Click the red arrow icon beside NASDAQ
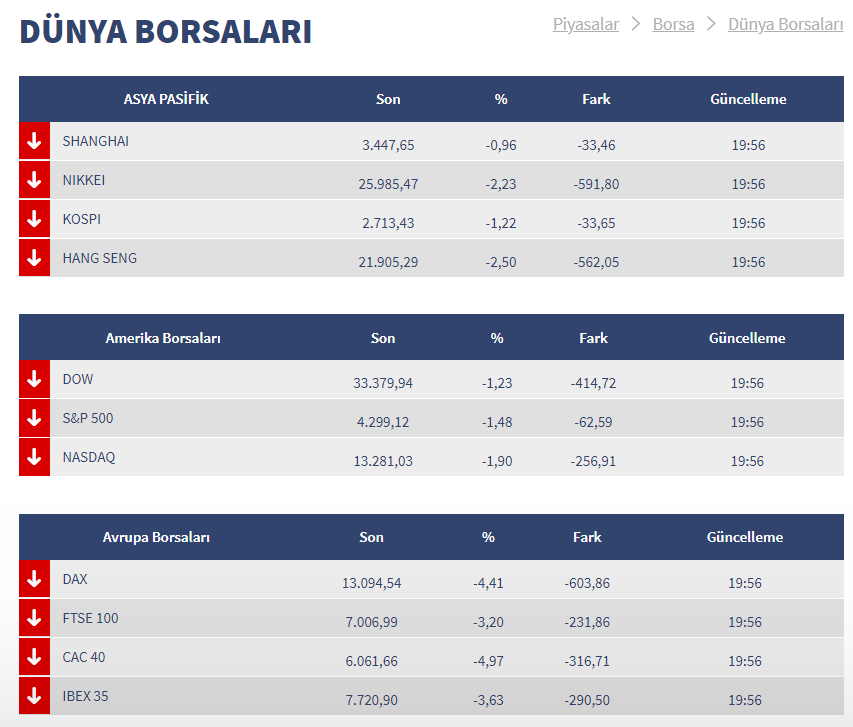853x727 pixels. pyautogui.click(x=34, y=457)
